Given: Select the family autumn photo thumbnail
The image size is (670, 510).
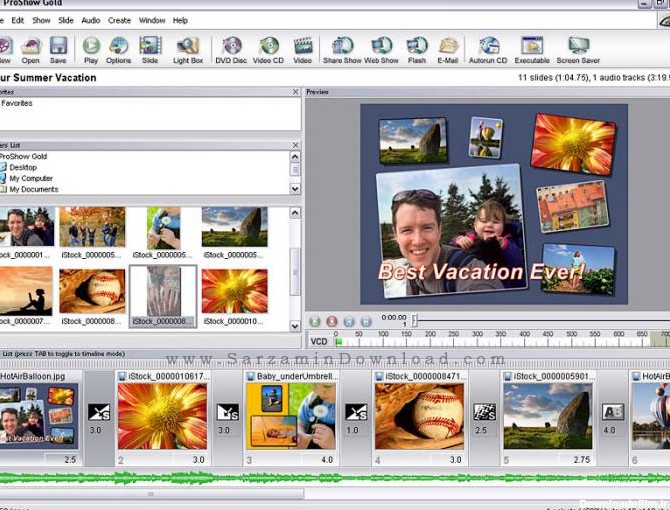Looking at the screenshot, I should [x=92, y=227].
